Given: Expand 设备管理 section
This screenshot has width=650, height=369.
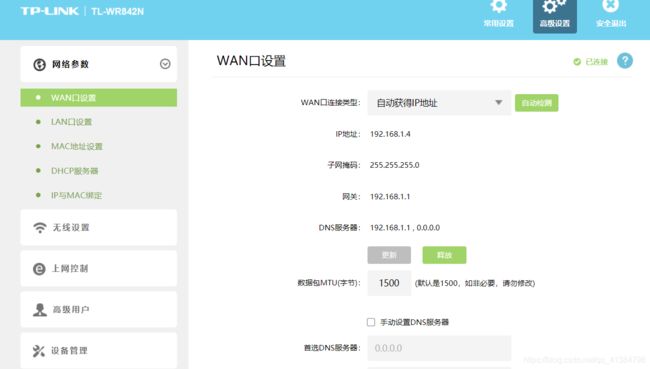Looking at the screenshot, I should click(x=99, y=350).
